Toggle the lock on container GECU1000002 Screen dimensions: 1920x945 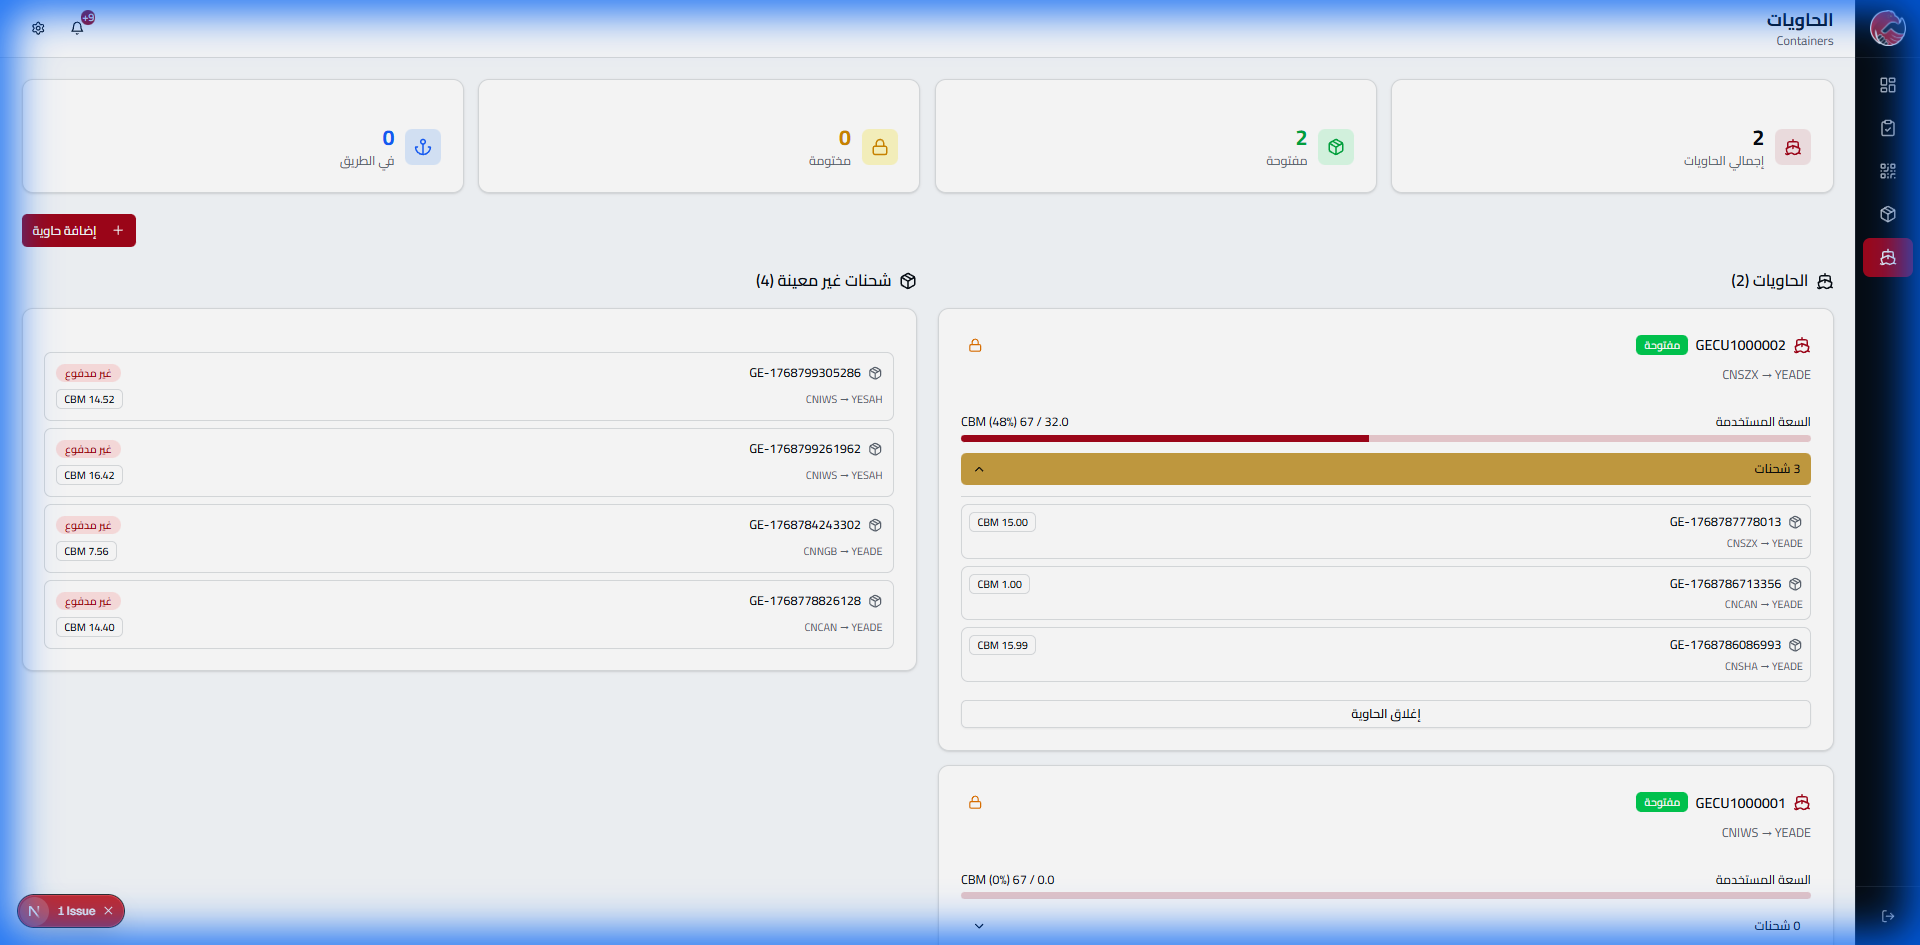coord(975,346)
